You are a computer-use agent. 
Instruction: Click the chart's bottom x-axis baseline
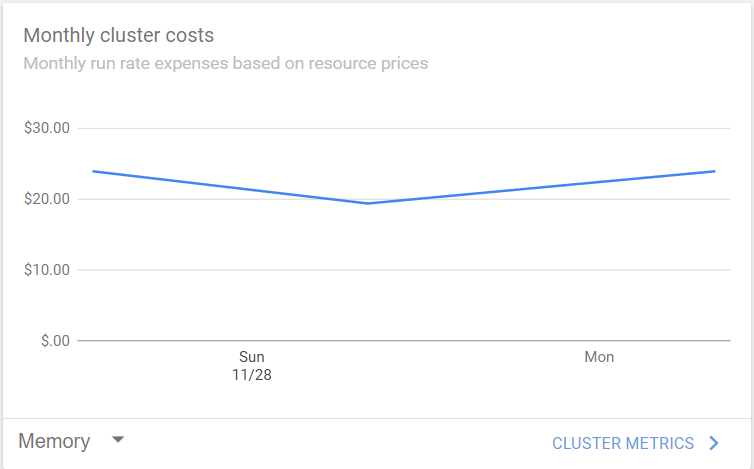(x=400, y=341)
